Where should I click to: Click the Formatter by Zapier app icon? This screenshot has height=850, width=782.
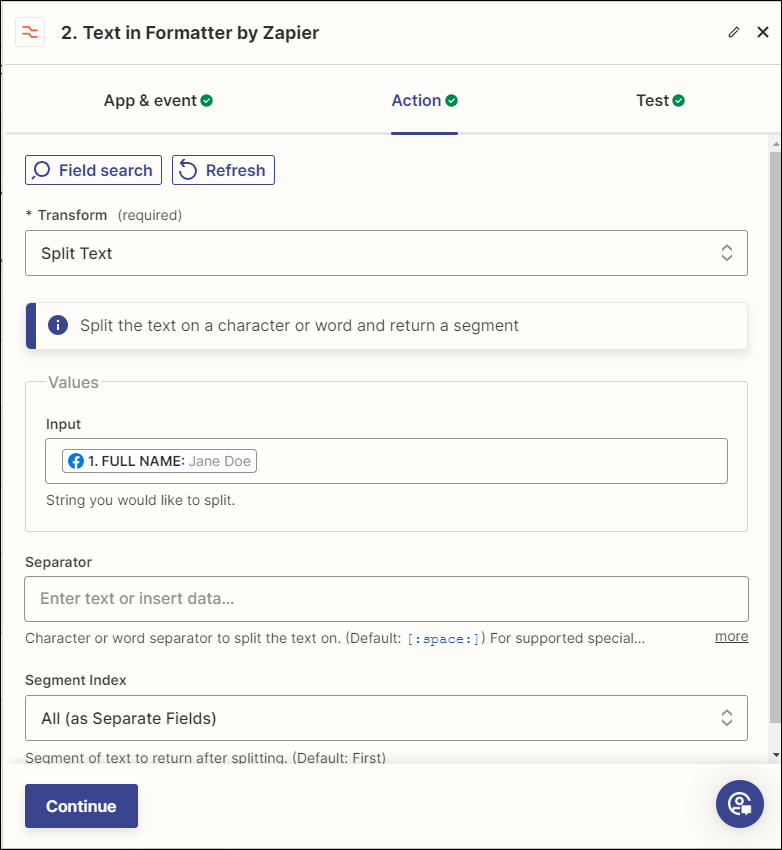pyautogui.click(x=30, y=33)
